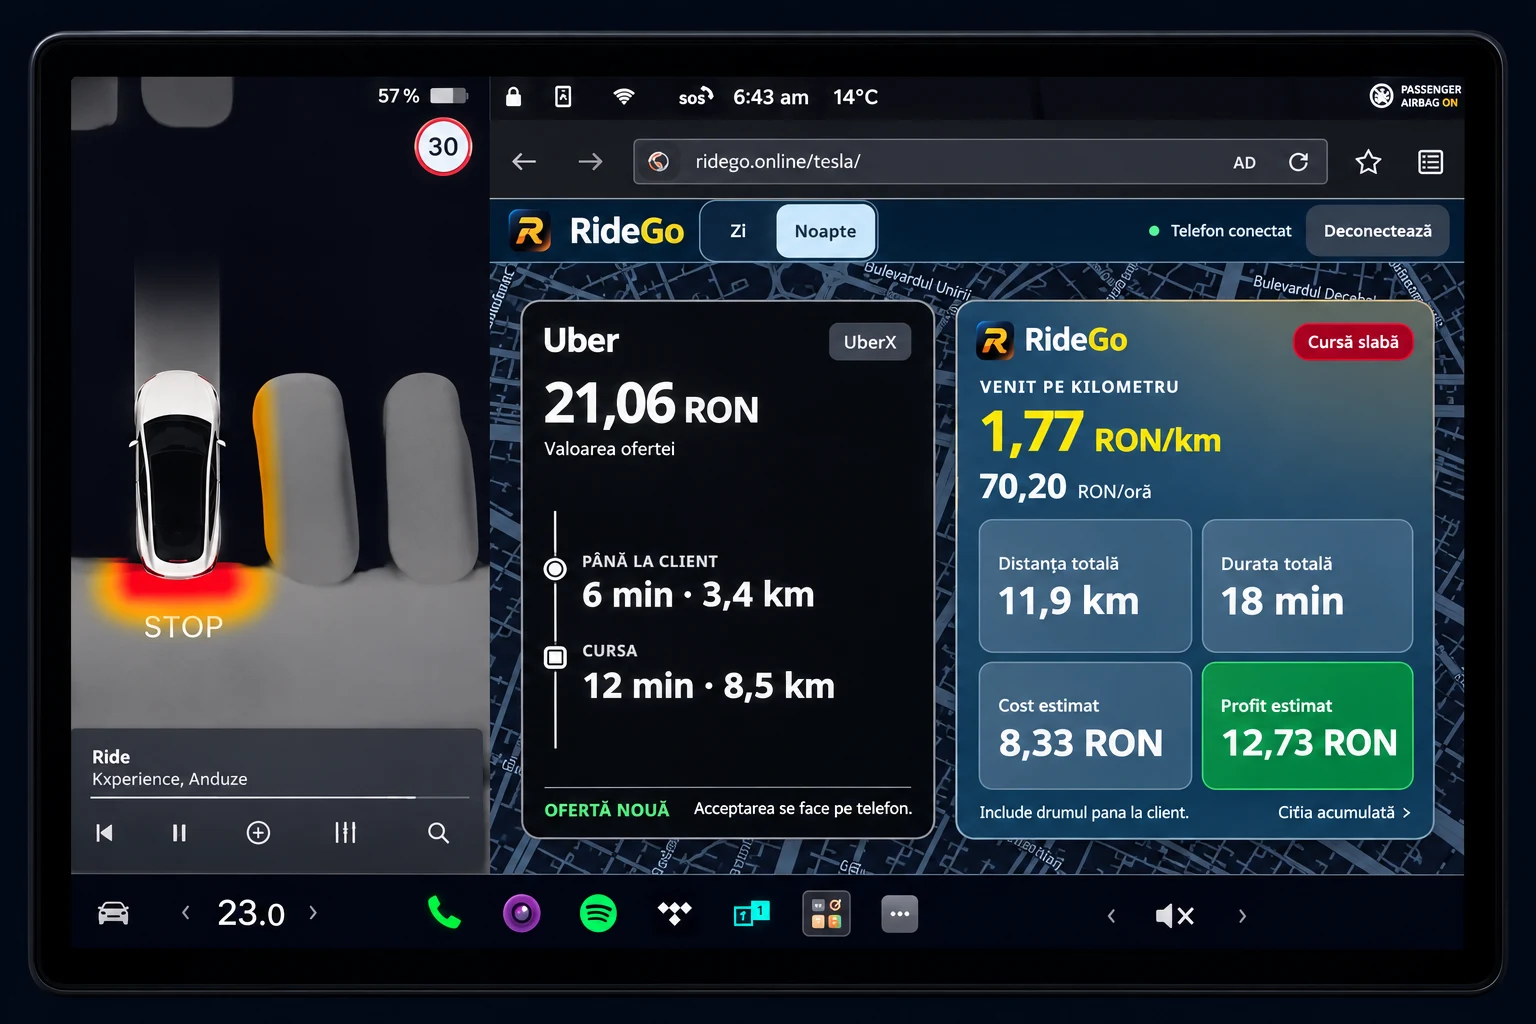Search music with the magnifier icon
Viewport: 1536px width, 1024px height.
click(x=438, y=833)
